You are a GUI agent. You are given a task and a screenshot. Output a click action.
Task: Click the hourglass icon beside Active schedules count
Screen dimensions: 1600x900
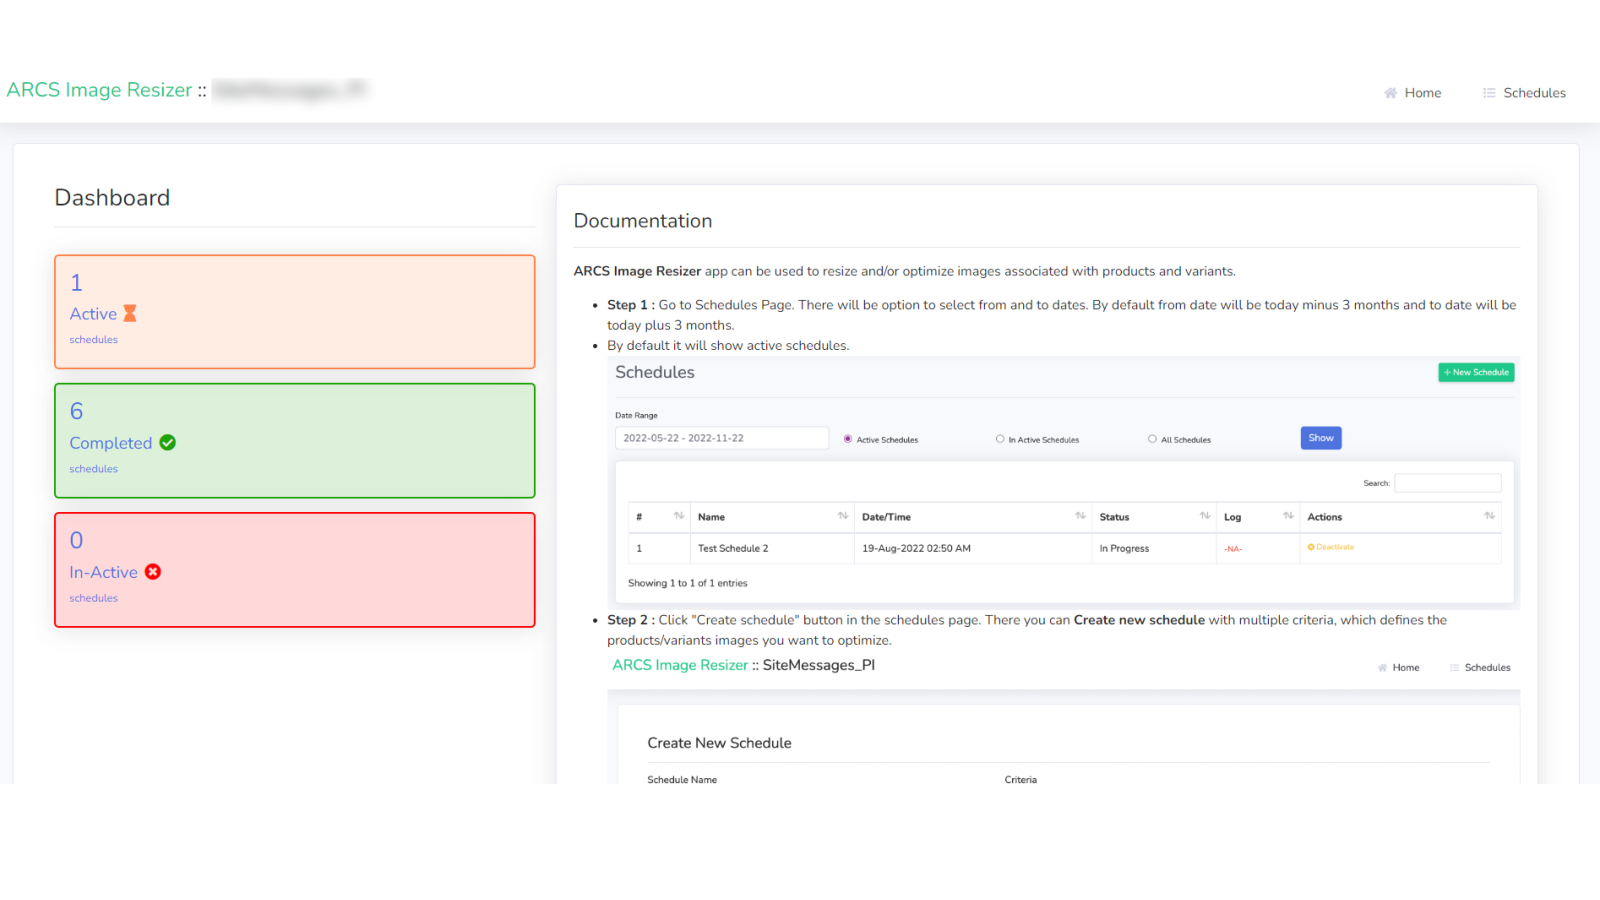click(131, 313)
